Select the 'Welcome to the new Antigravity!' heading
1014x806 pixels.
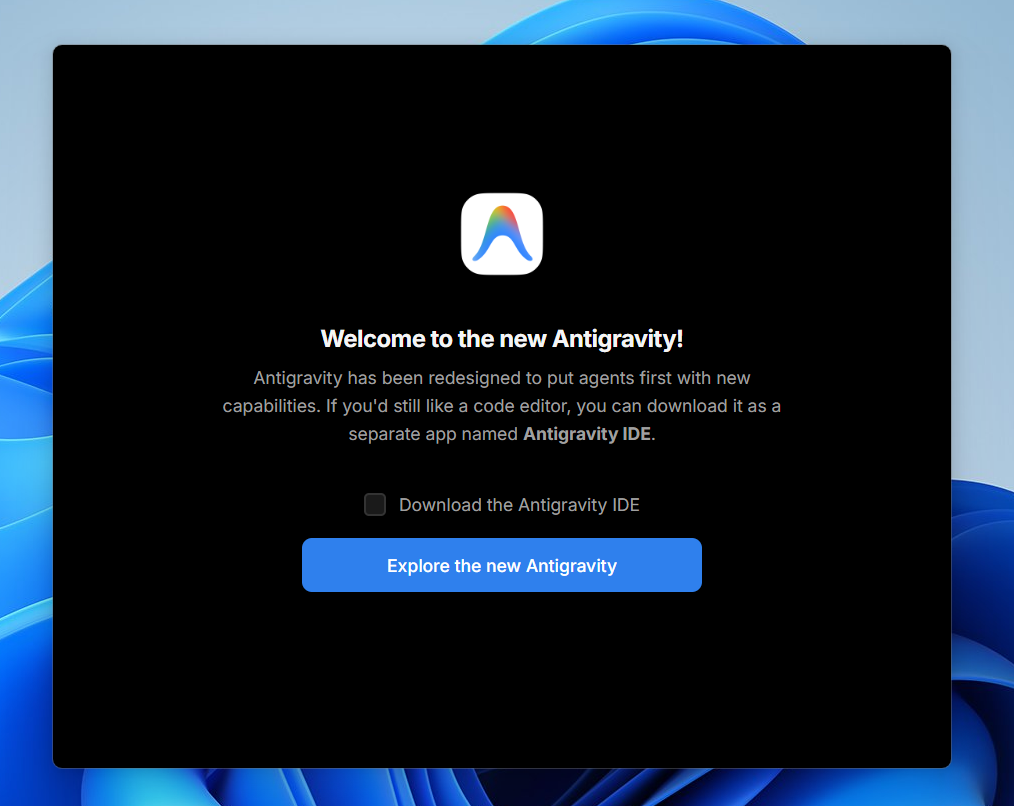pyautogui.click(x=502, y=339)
